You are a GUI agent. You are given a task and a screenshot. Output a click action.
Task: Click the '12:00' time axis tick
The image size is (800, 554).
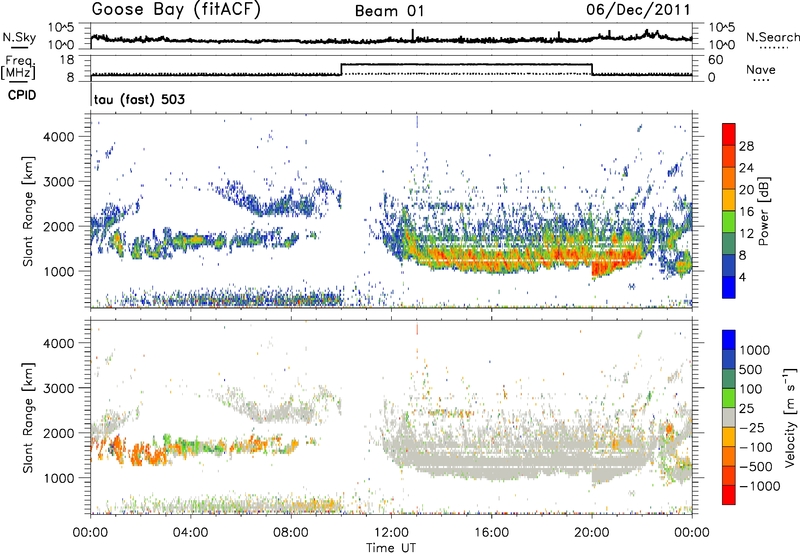391,533
